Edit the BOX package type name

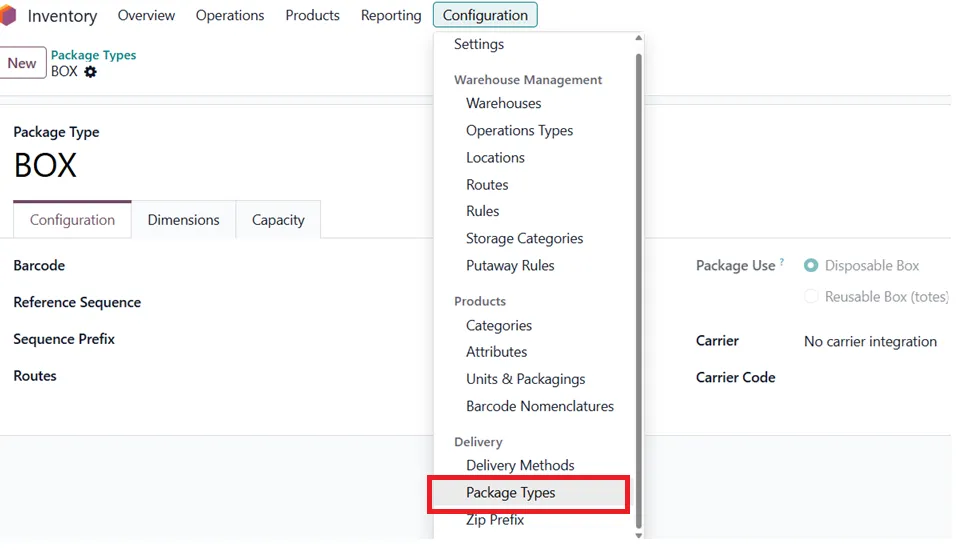[46, 166]
